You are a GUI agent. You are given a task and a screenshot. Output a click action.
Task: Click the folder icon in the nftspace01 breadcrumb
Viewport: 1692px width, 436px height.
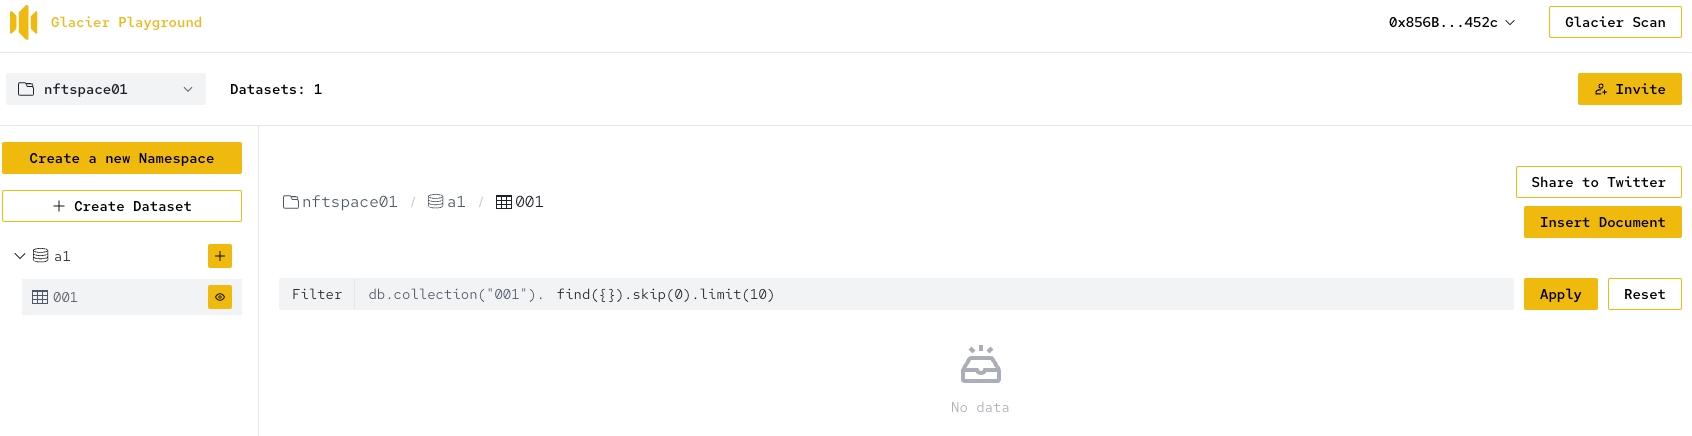(291, 202)
